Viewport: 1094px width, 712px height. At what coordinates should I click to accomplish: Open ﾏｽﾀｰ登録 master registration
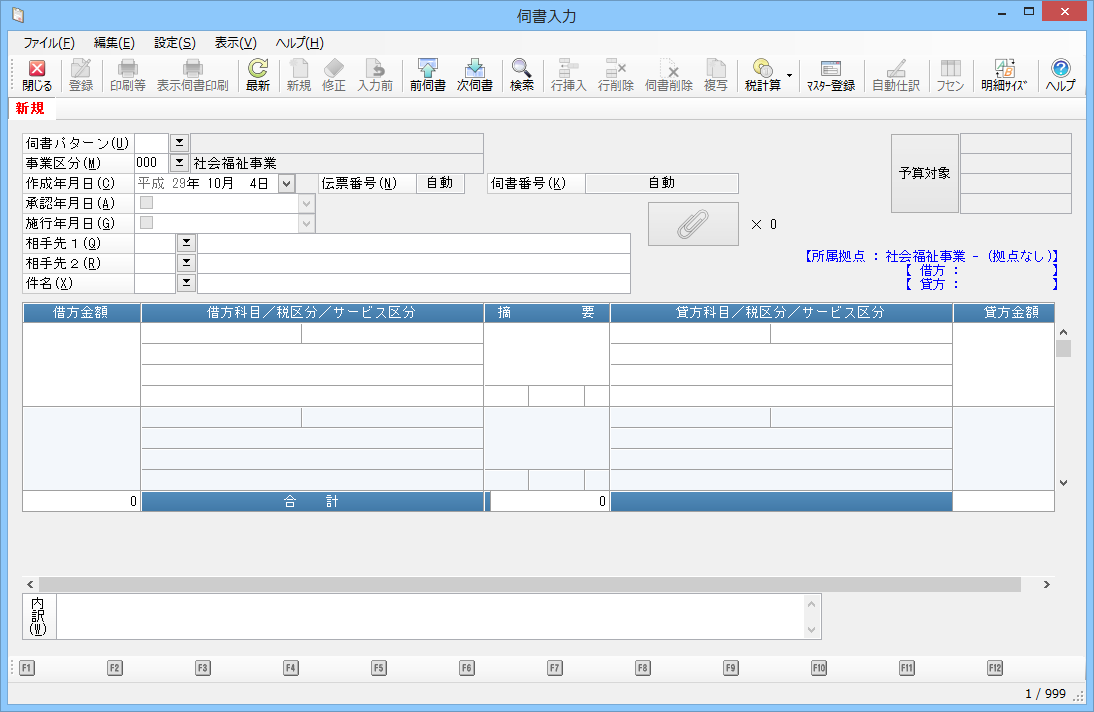tap(830, 76)
